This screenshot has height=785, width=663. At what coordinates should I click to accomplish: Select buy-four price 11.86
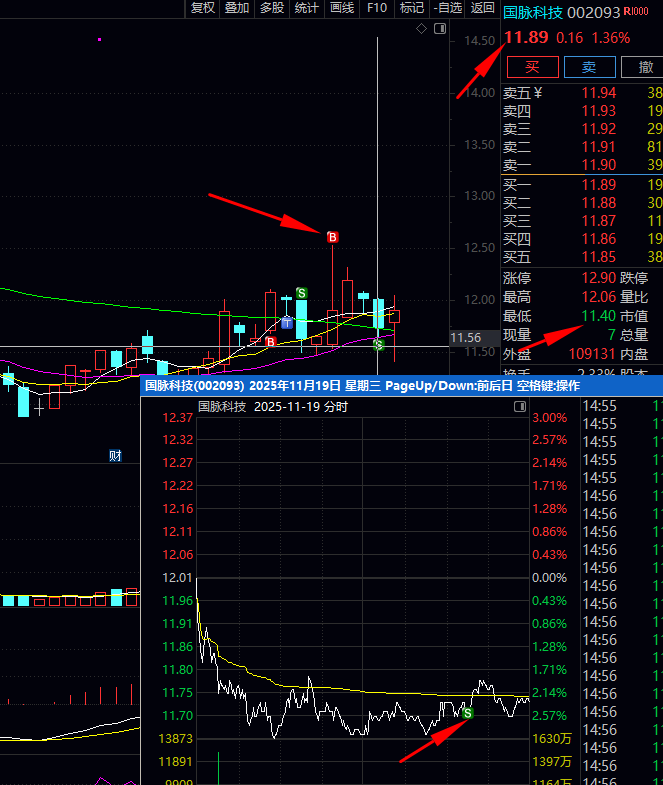(x=599, y=239)
